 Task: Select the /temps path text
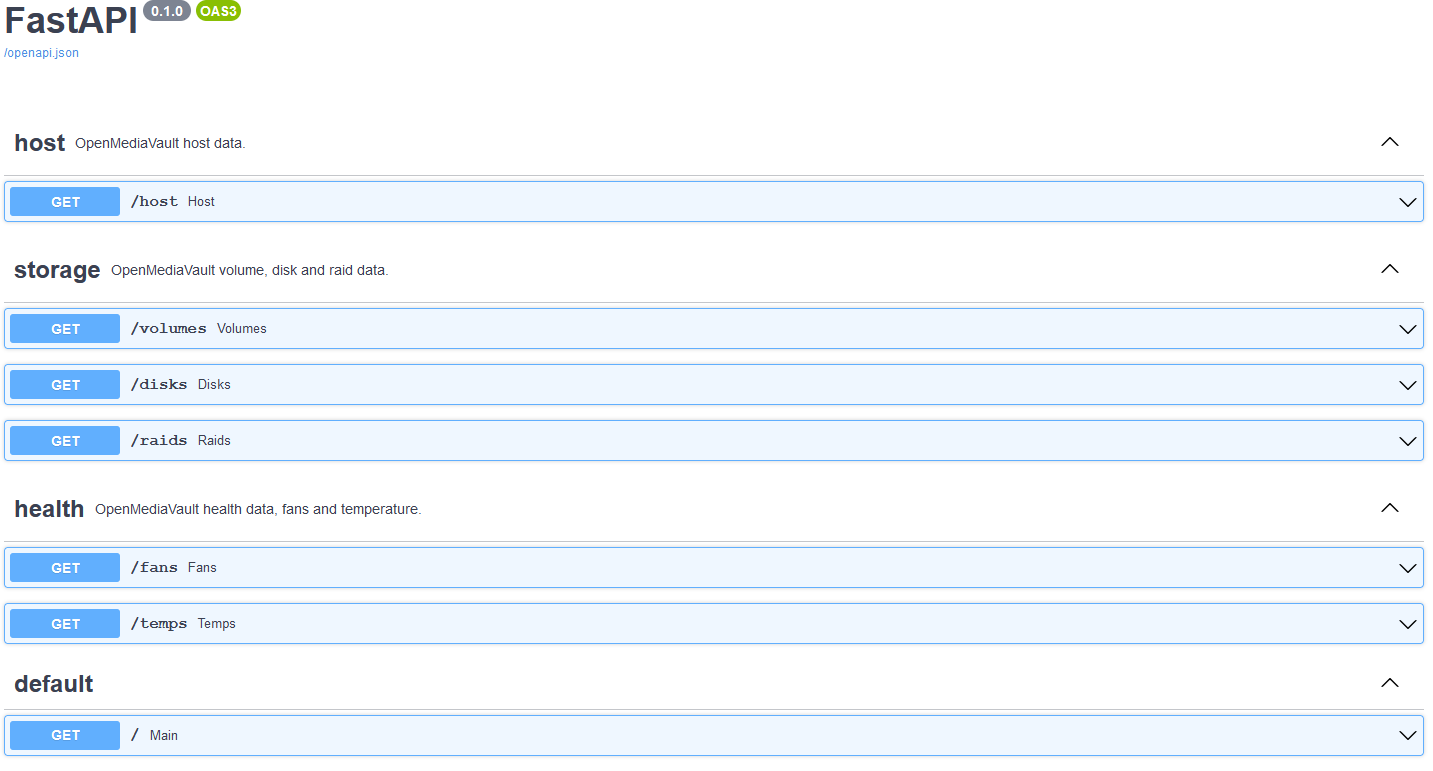pyautogui.click(x=159, y=624)
